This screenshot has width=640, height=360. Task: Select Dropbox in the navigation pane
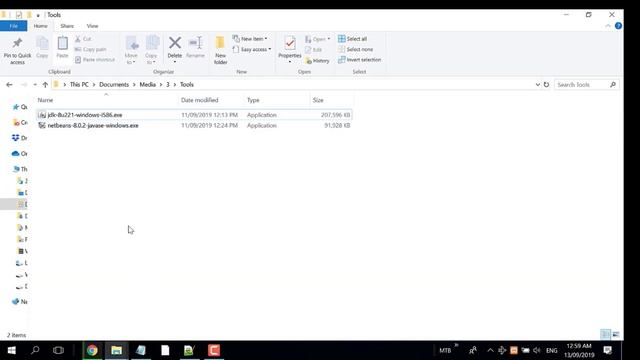click(20, 138)
